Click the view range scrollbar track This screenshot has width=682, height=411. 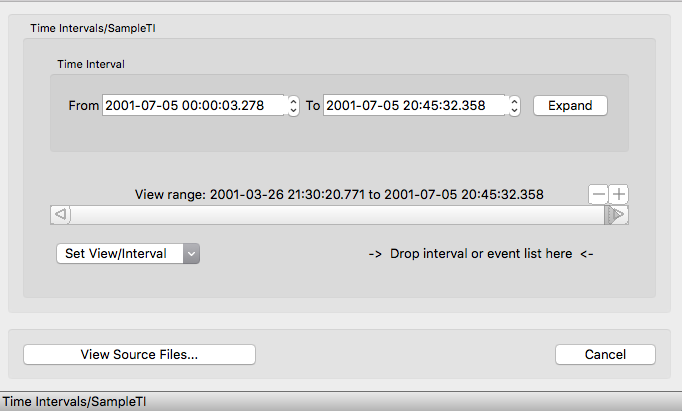click(x=330, y=214)
